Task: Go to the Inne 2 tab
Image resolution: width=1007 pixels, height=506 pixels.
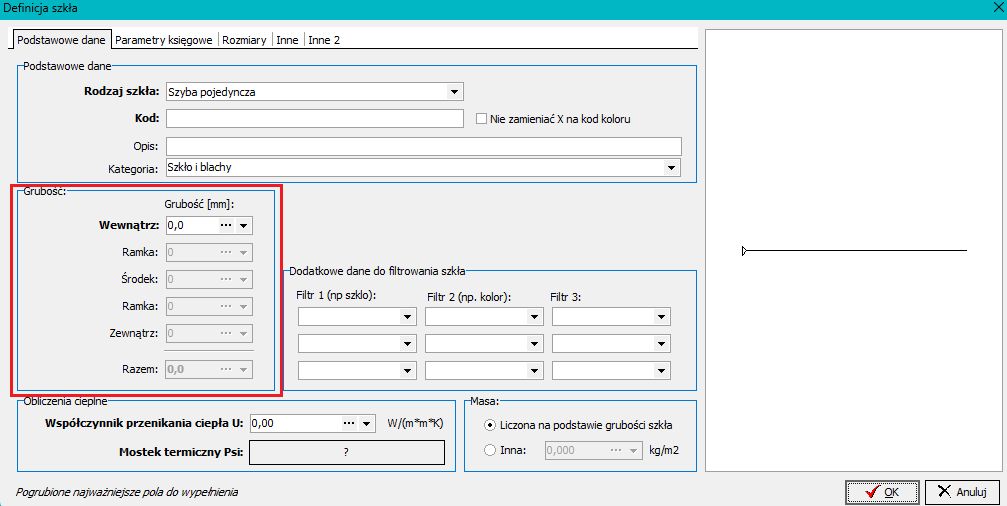Action: point(324,40)
